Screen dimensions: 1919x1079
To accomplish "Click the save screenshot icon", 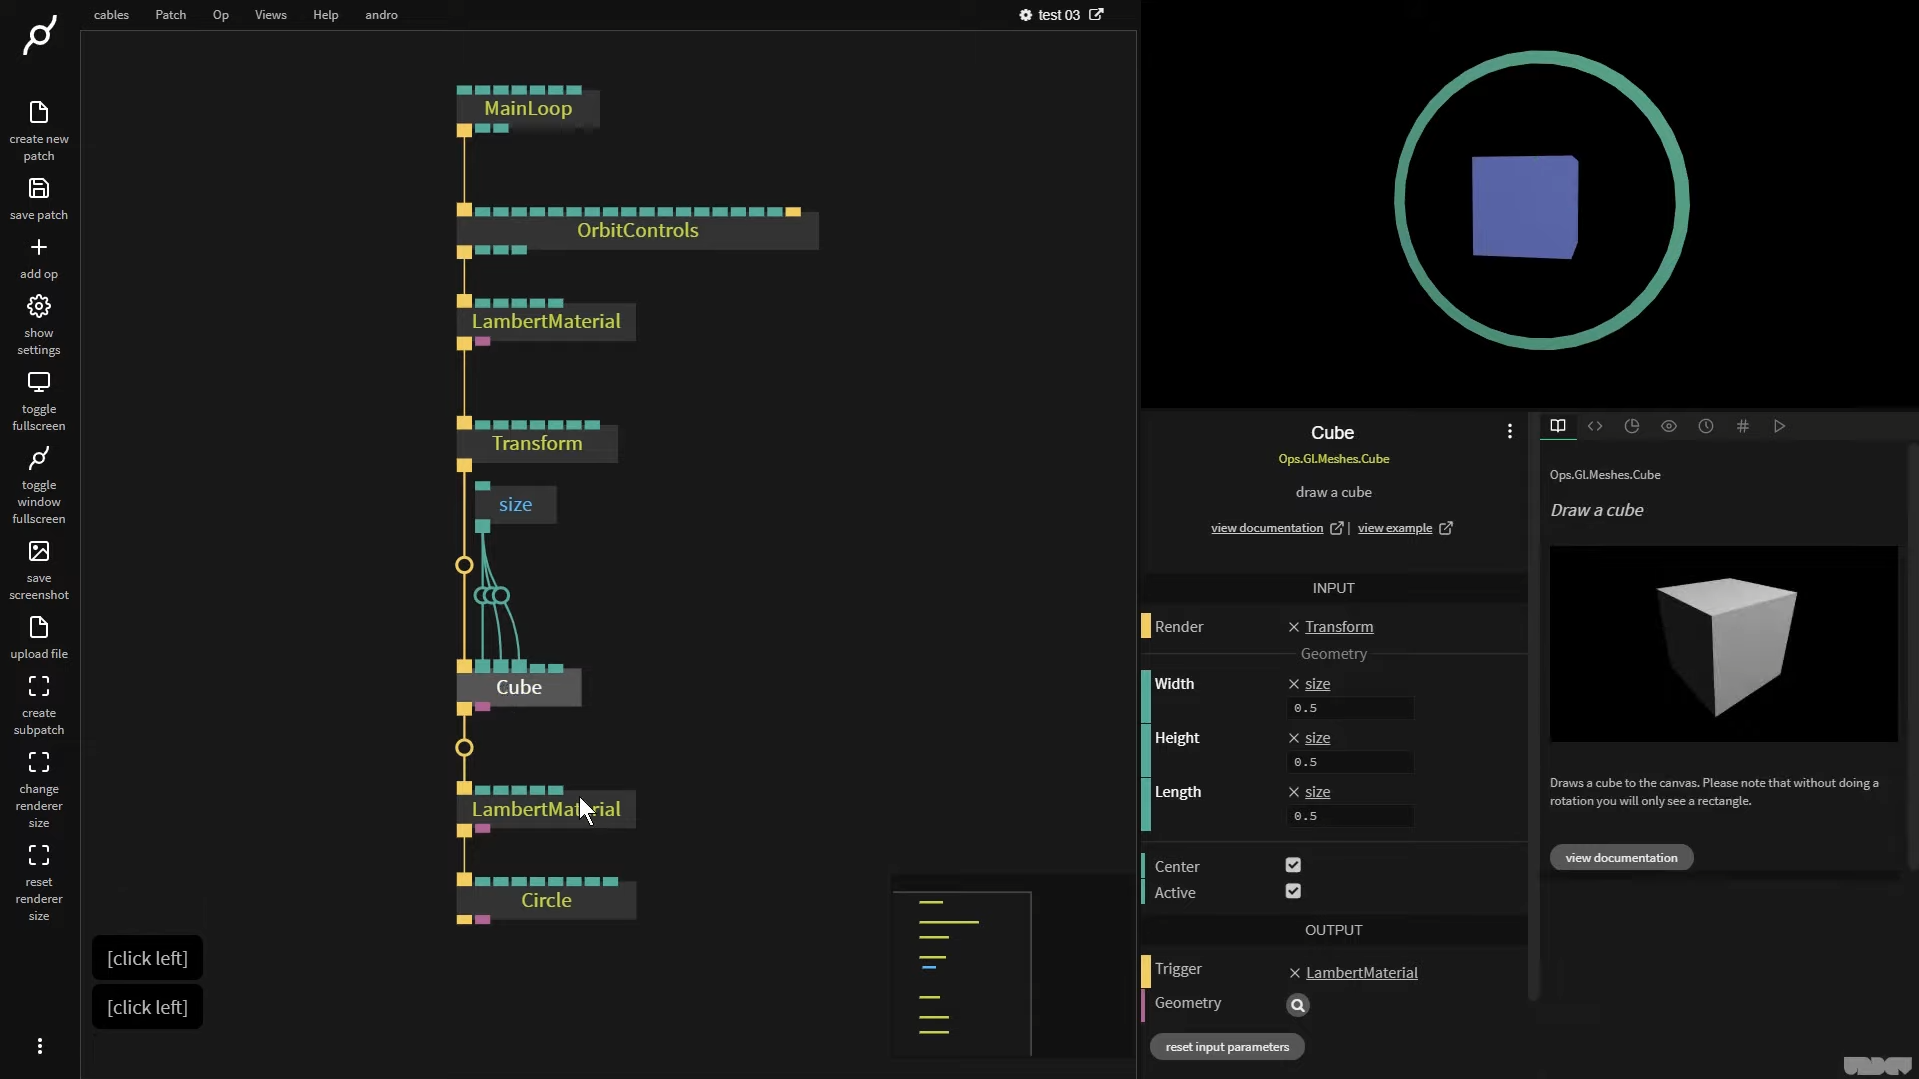I will (x=39, y=552).
